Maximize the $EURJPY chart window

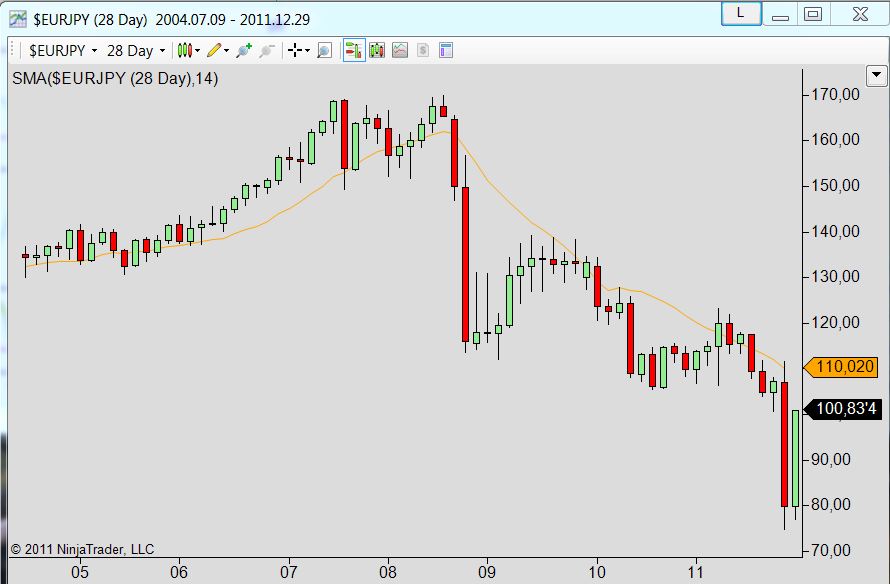coord(813,14)
